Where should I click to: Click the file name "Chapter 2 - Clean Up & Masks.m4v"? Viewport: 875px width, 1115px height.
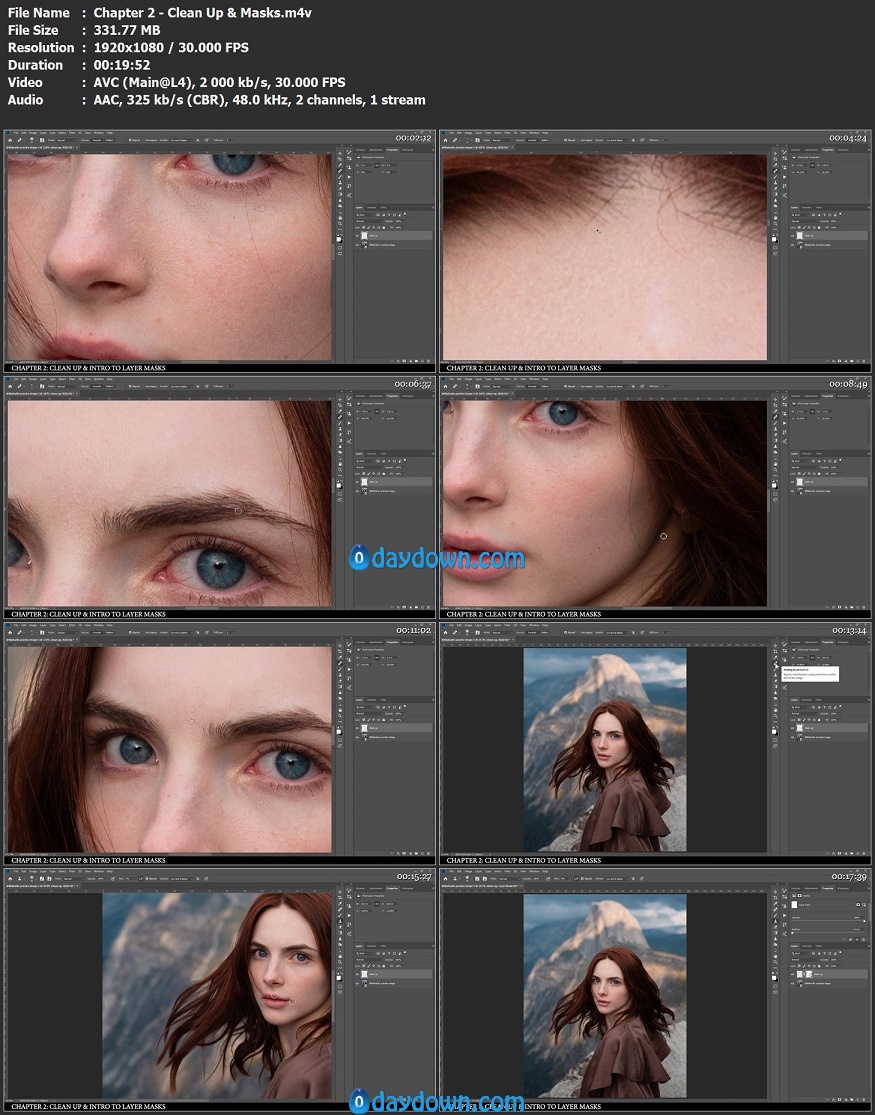[203, 13]
